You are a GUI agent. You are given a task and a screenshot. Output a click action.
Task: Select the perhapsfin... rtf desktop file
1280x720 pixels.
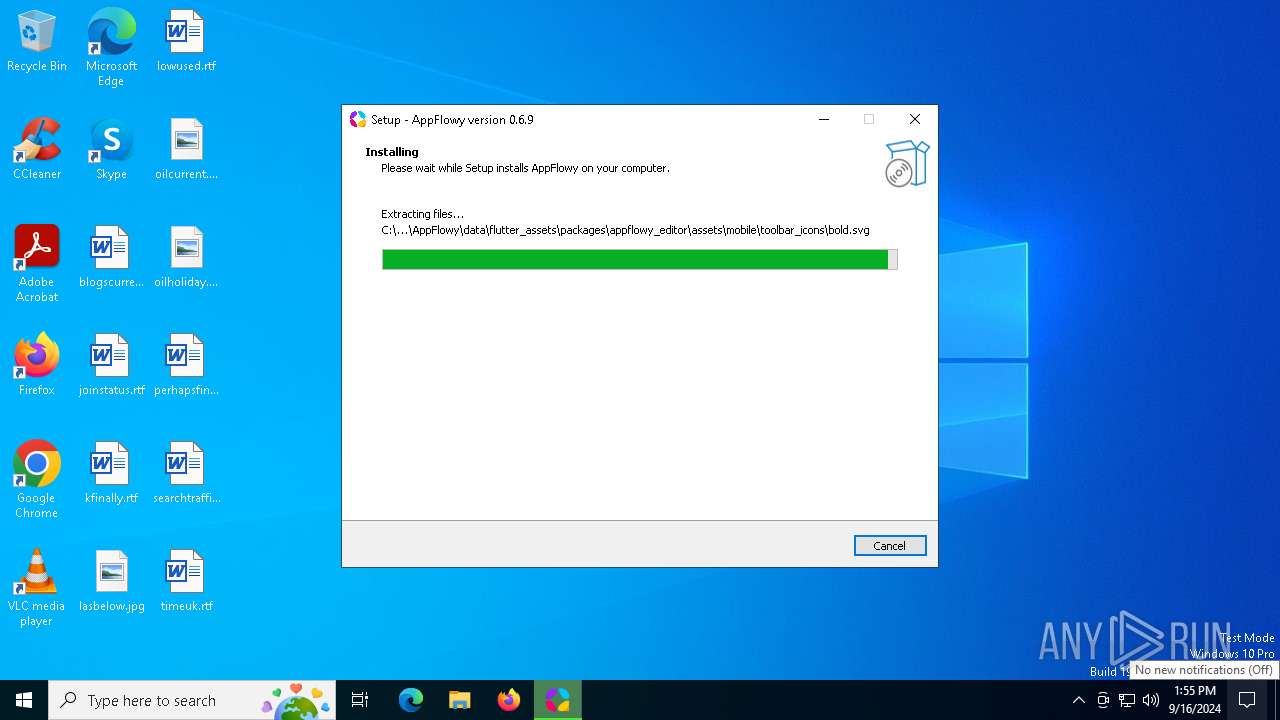[x=186, y=366]
